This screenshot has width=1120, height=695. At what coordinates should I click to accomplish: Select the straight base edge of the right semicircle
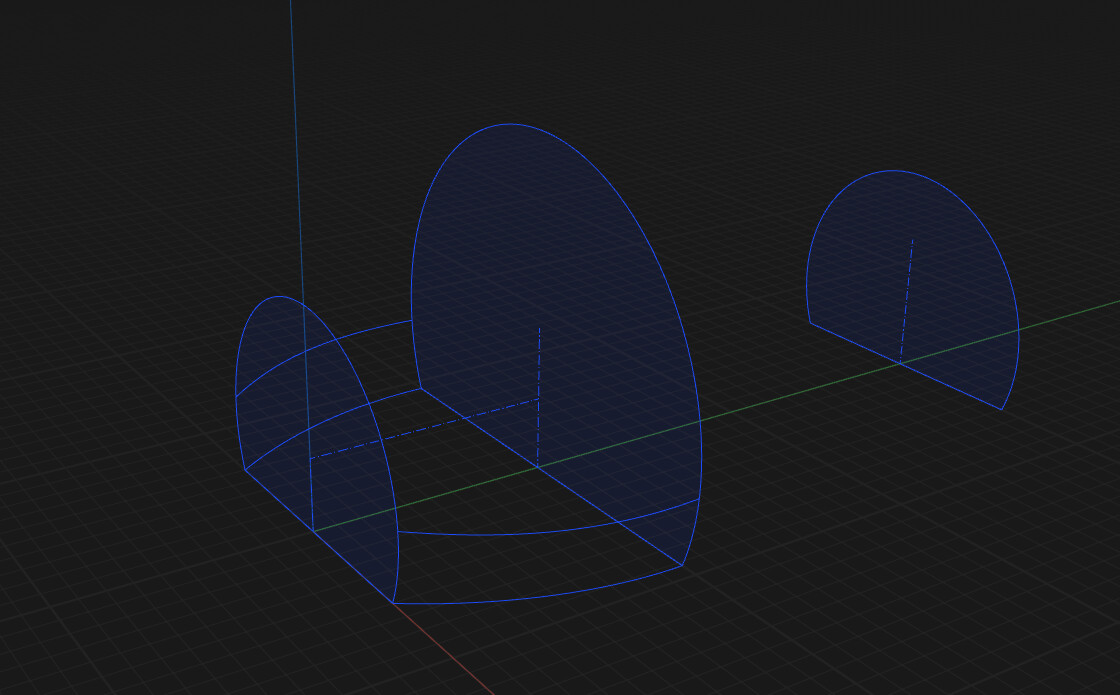(906, 366)
